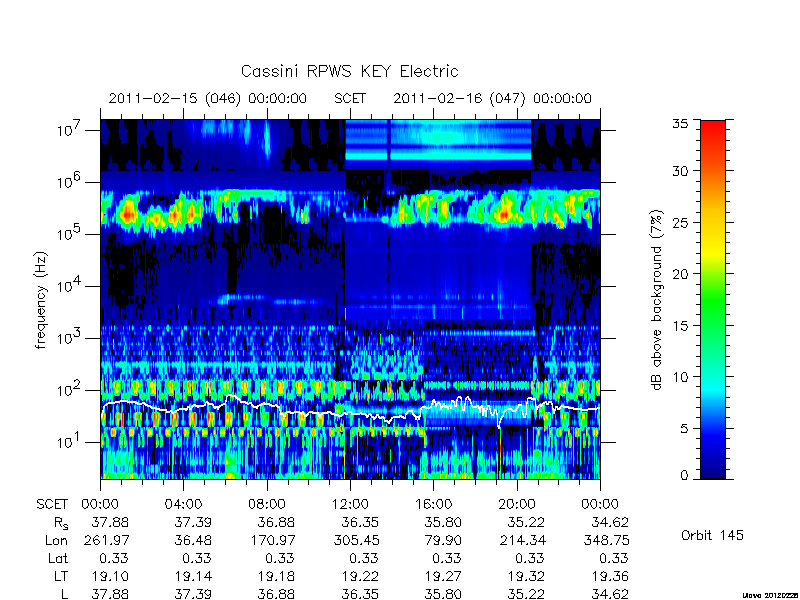
Task: Click 36.88 in the Rs row
Action: tap(277, 522)
